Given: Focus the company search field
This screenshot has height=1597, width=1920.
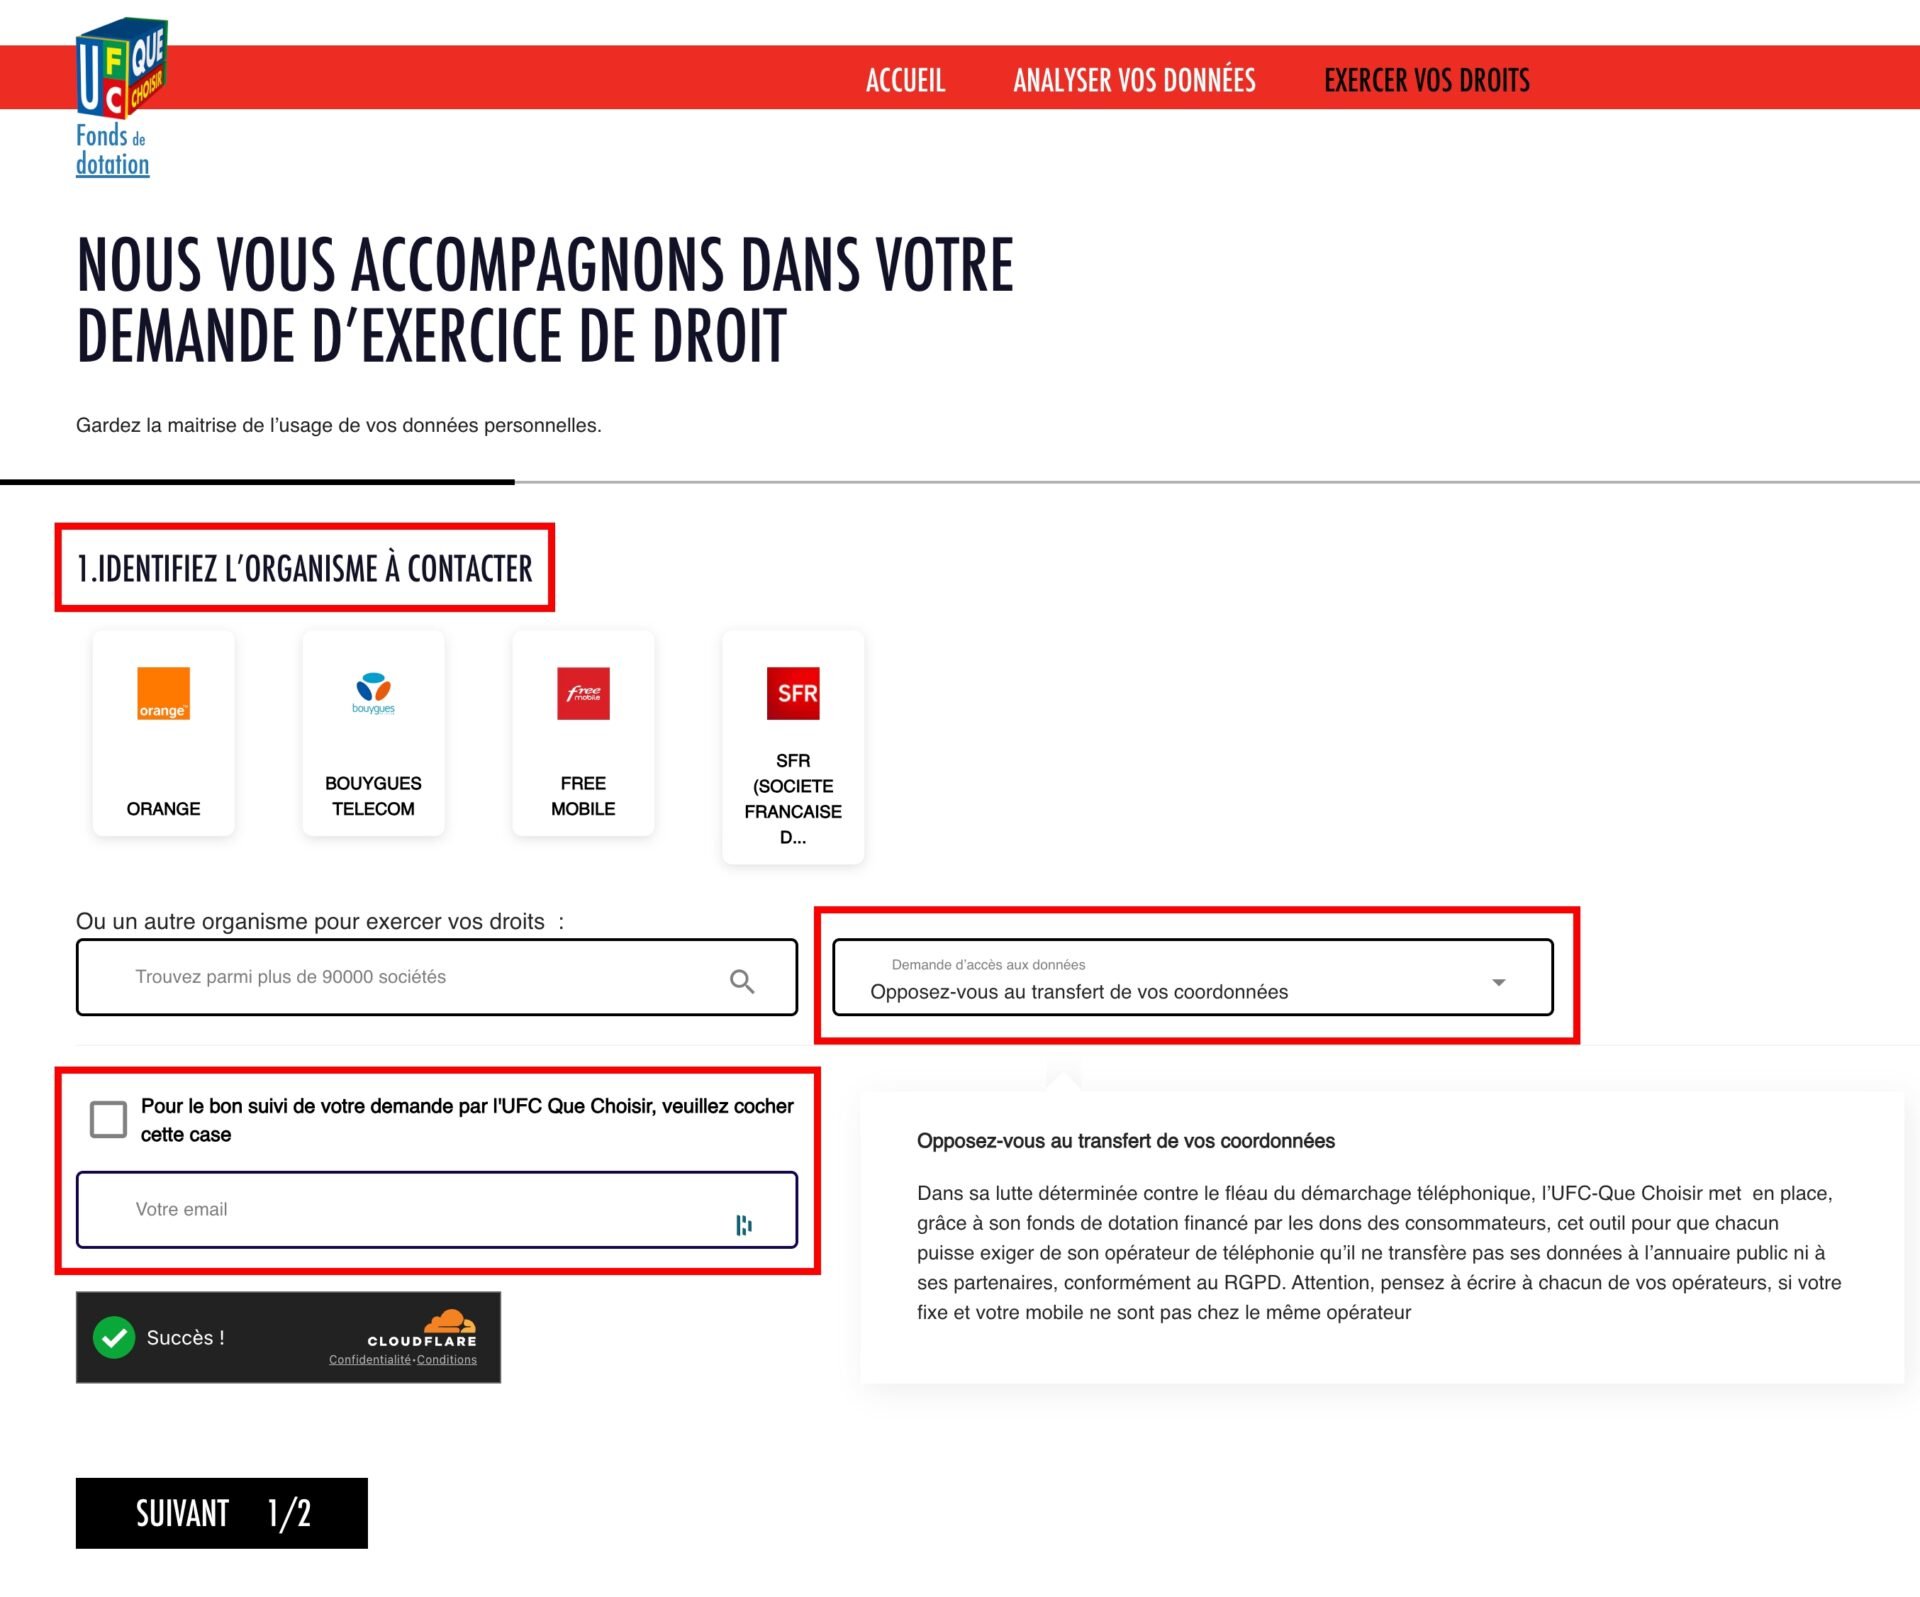Looking at the screenshot, I should (x=437, y=977).
